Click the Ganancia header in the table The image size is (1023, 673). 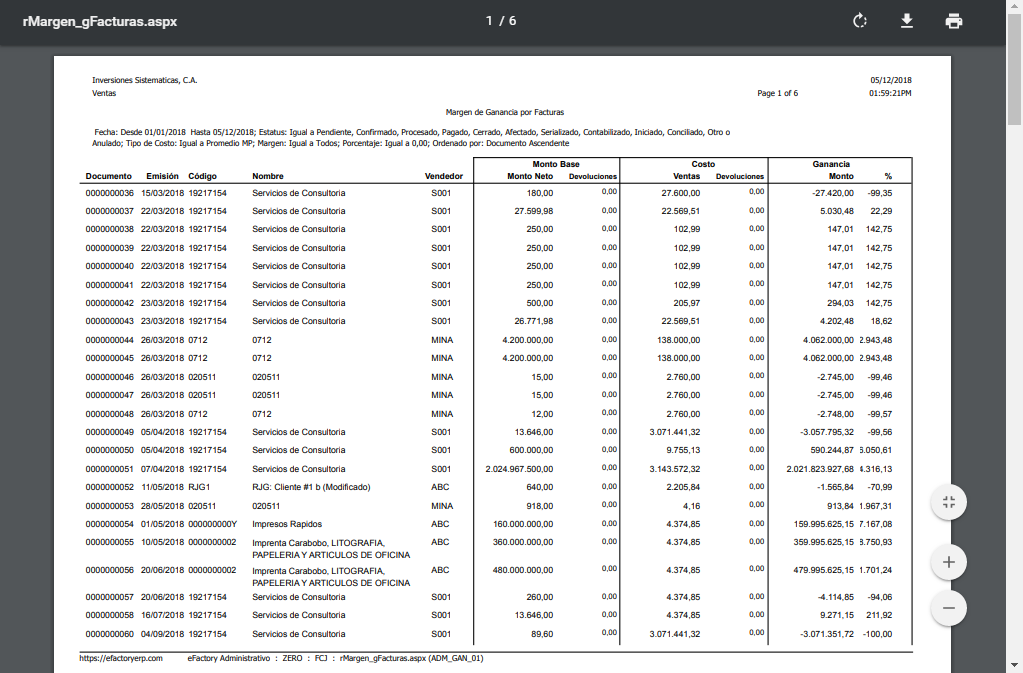831,164
